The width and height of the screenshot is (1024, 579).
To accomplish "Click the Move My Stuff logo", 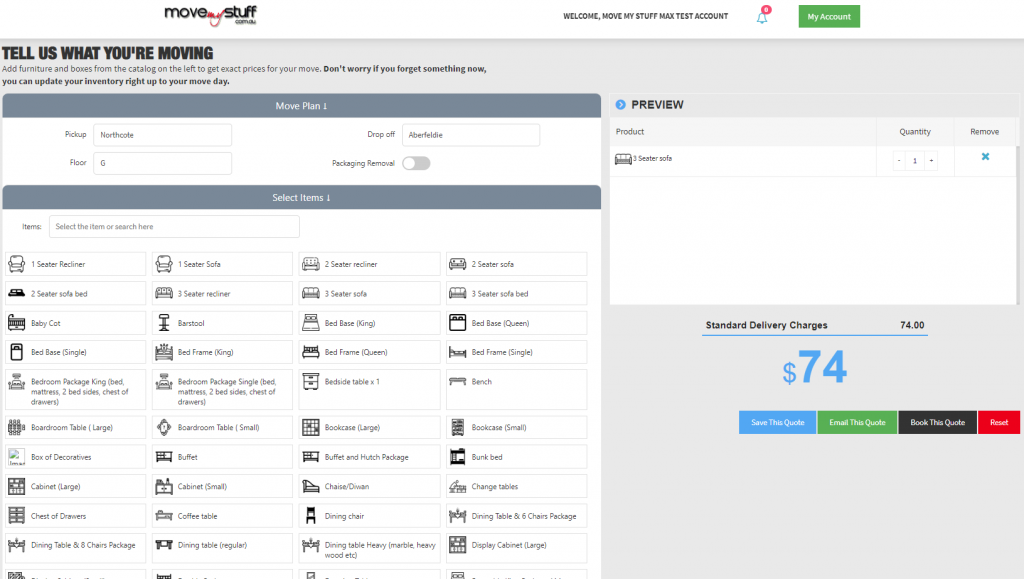I will coord(210,15).
